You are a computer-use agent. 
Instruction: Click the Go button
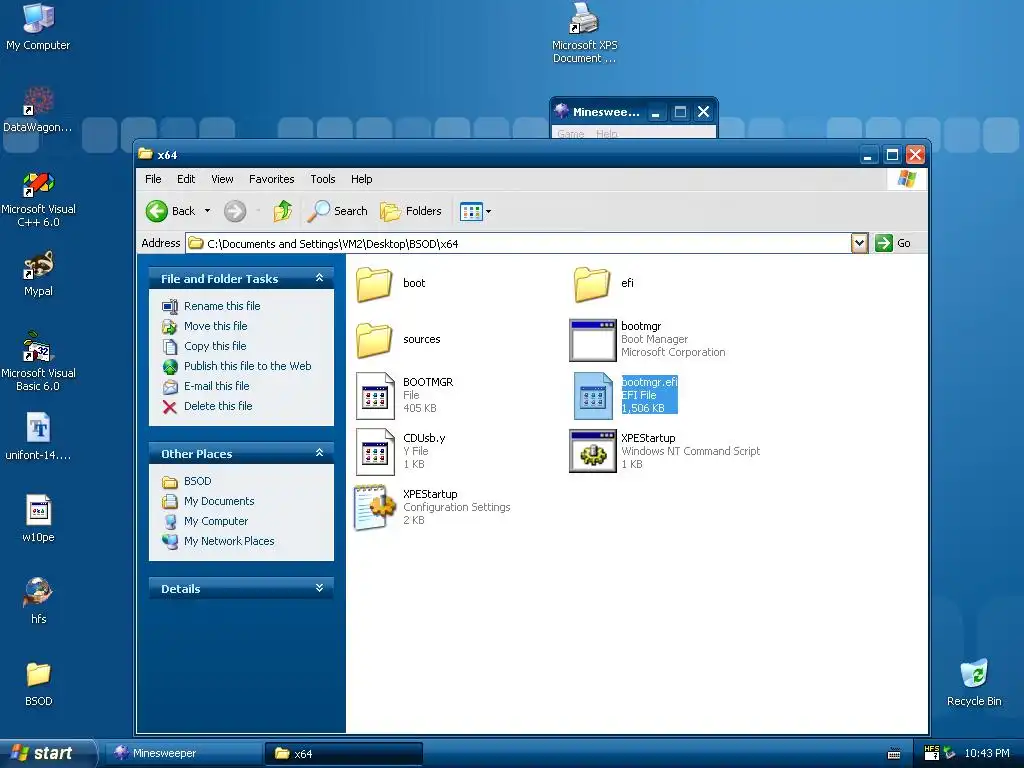point(893,243)
